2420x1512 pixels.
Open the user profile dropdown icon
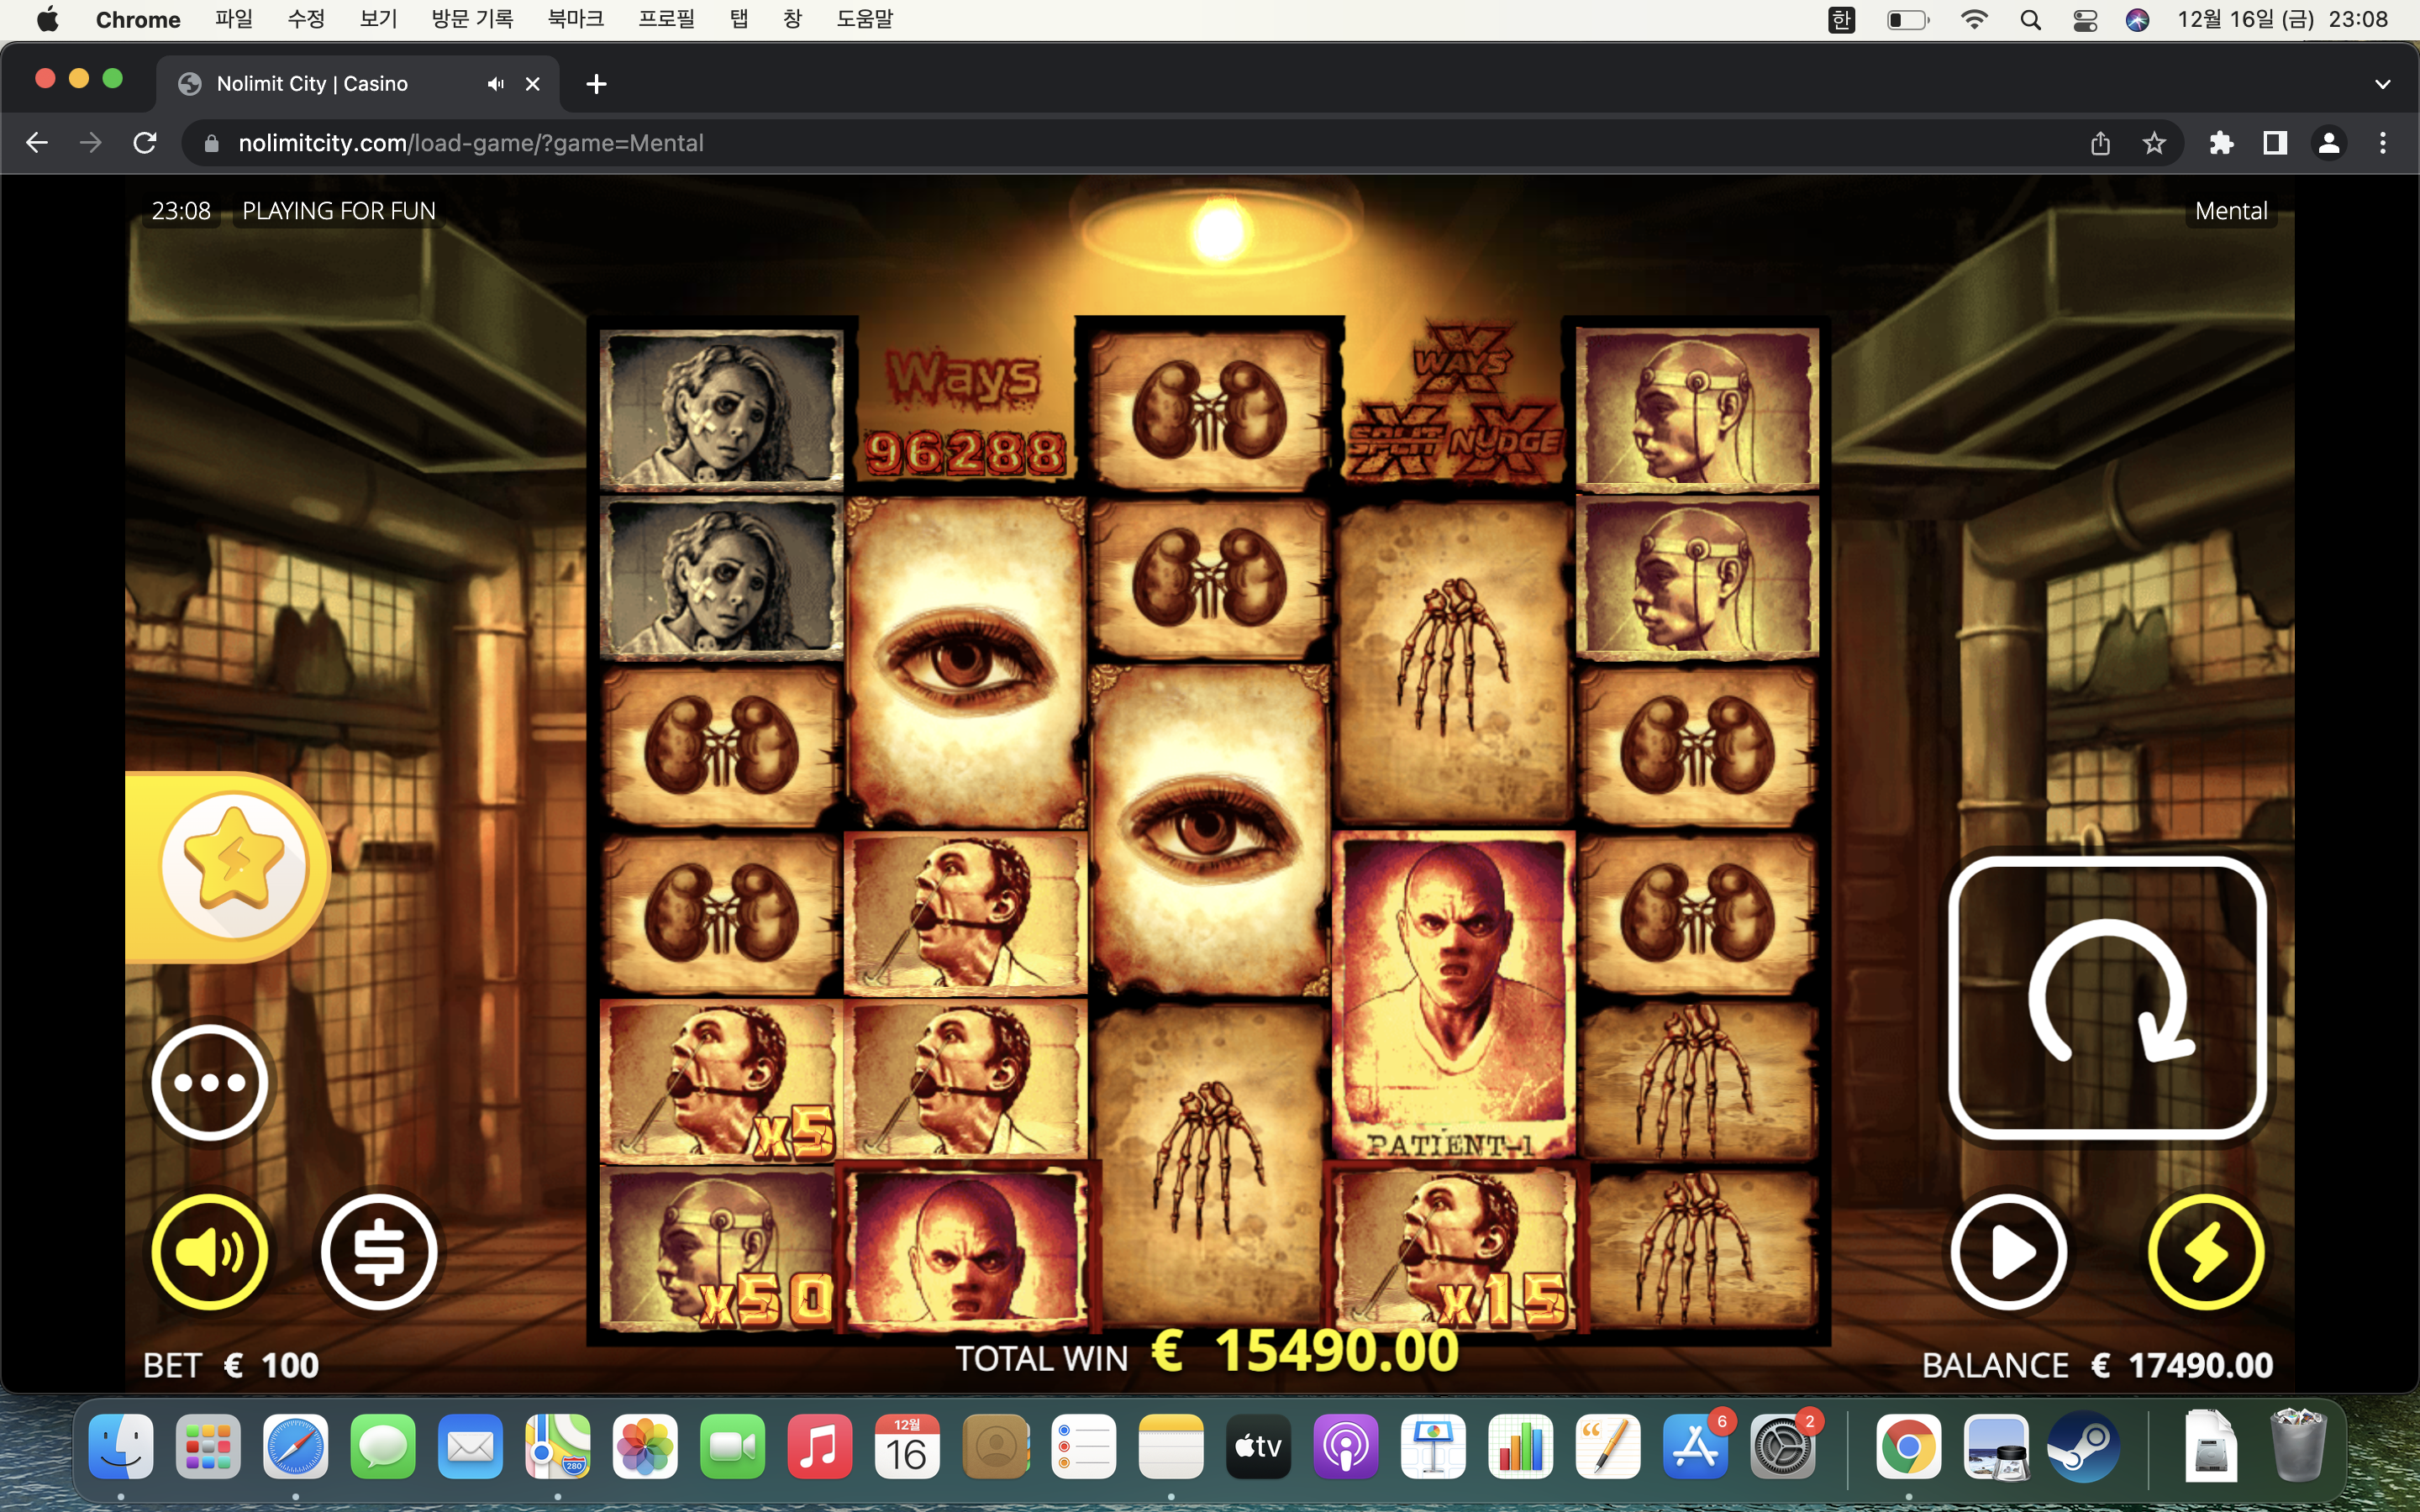click(2329, 143)
